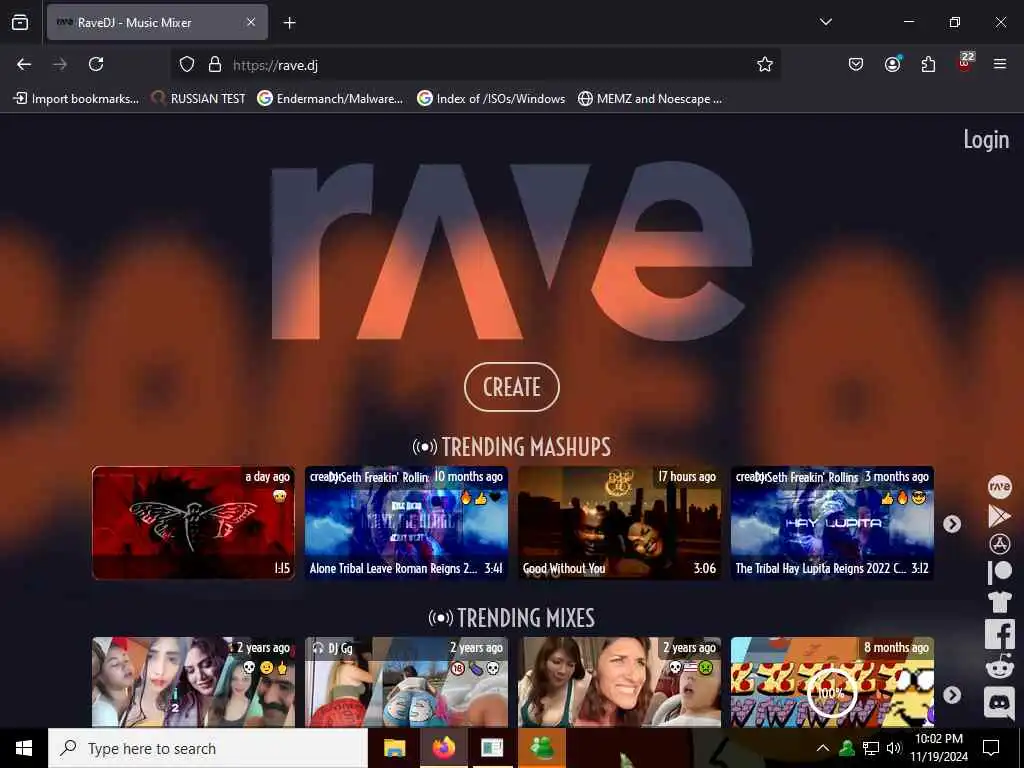List all tabs with the chevron
1024x768 pixels.
[825, 22]
